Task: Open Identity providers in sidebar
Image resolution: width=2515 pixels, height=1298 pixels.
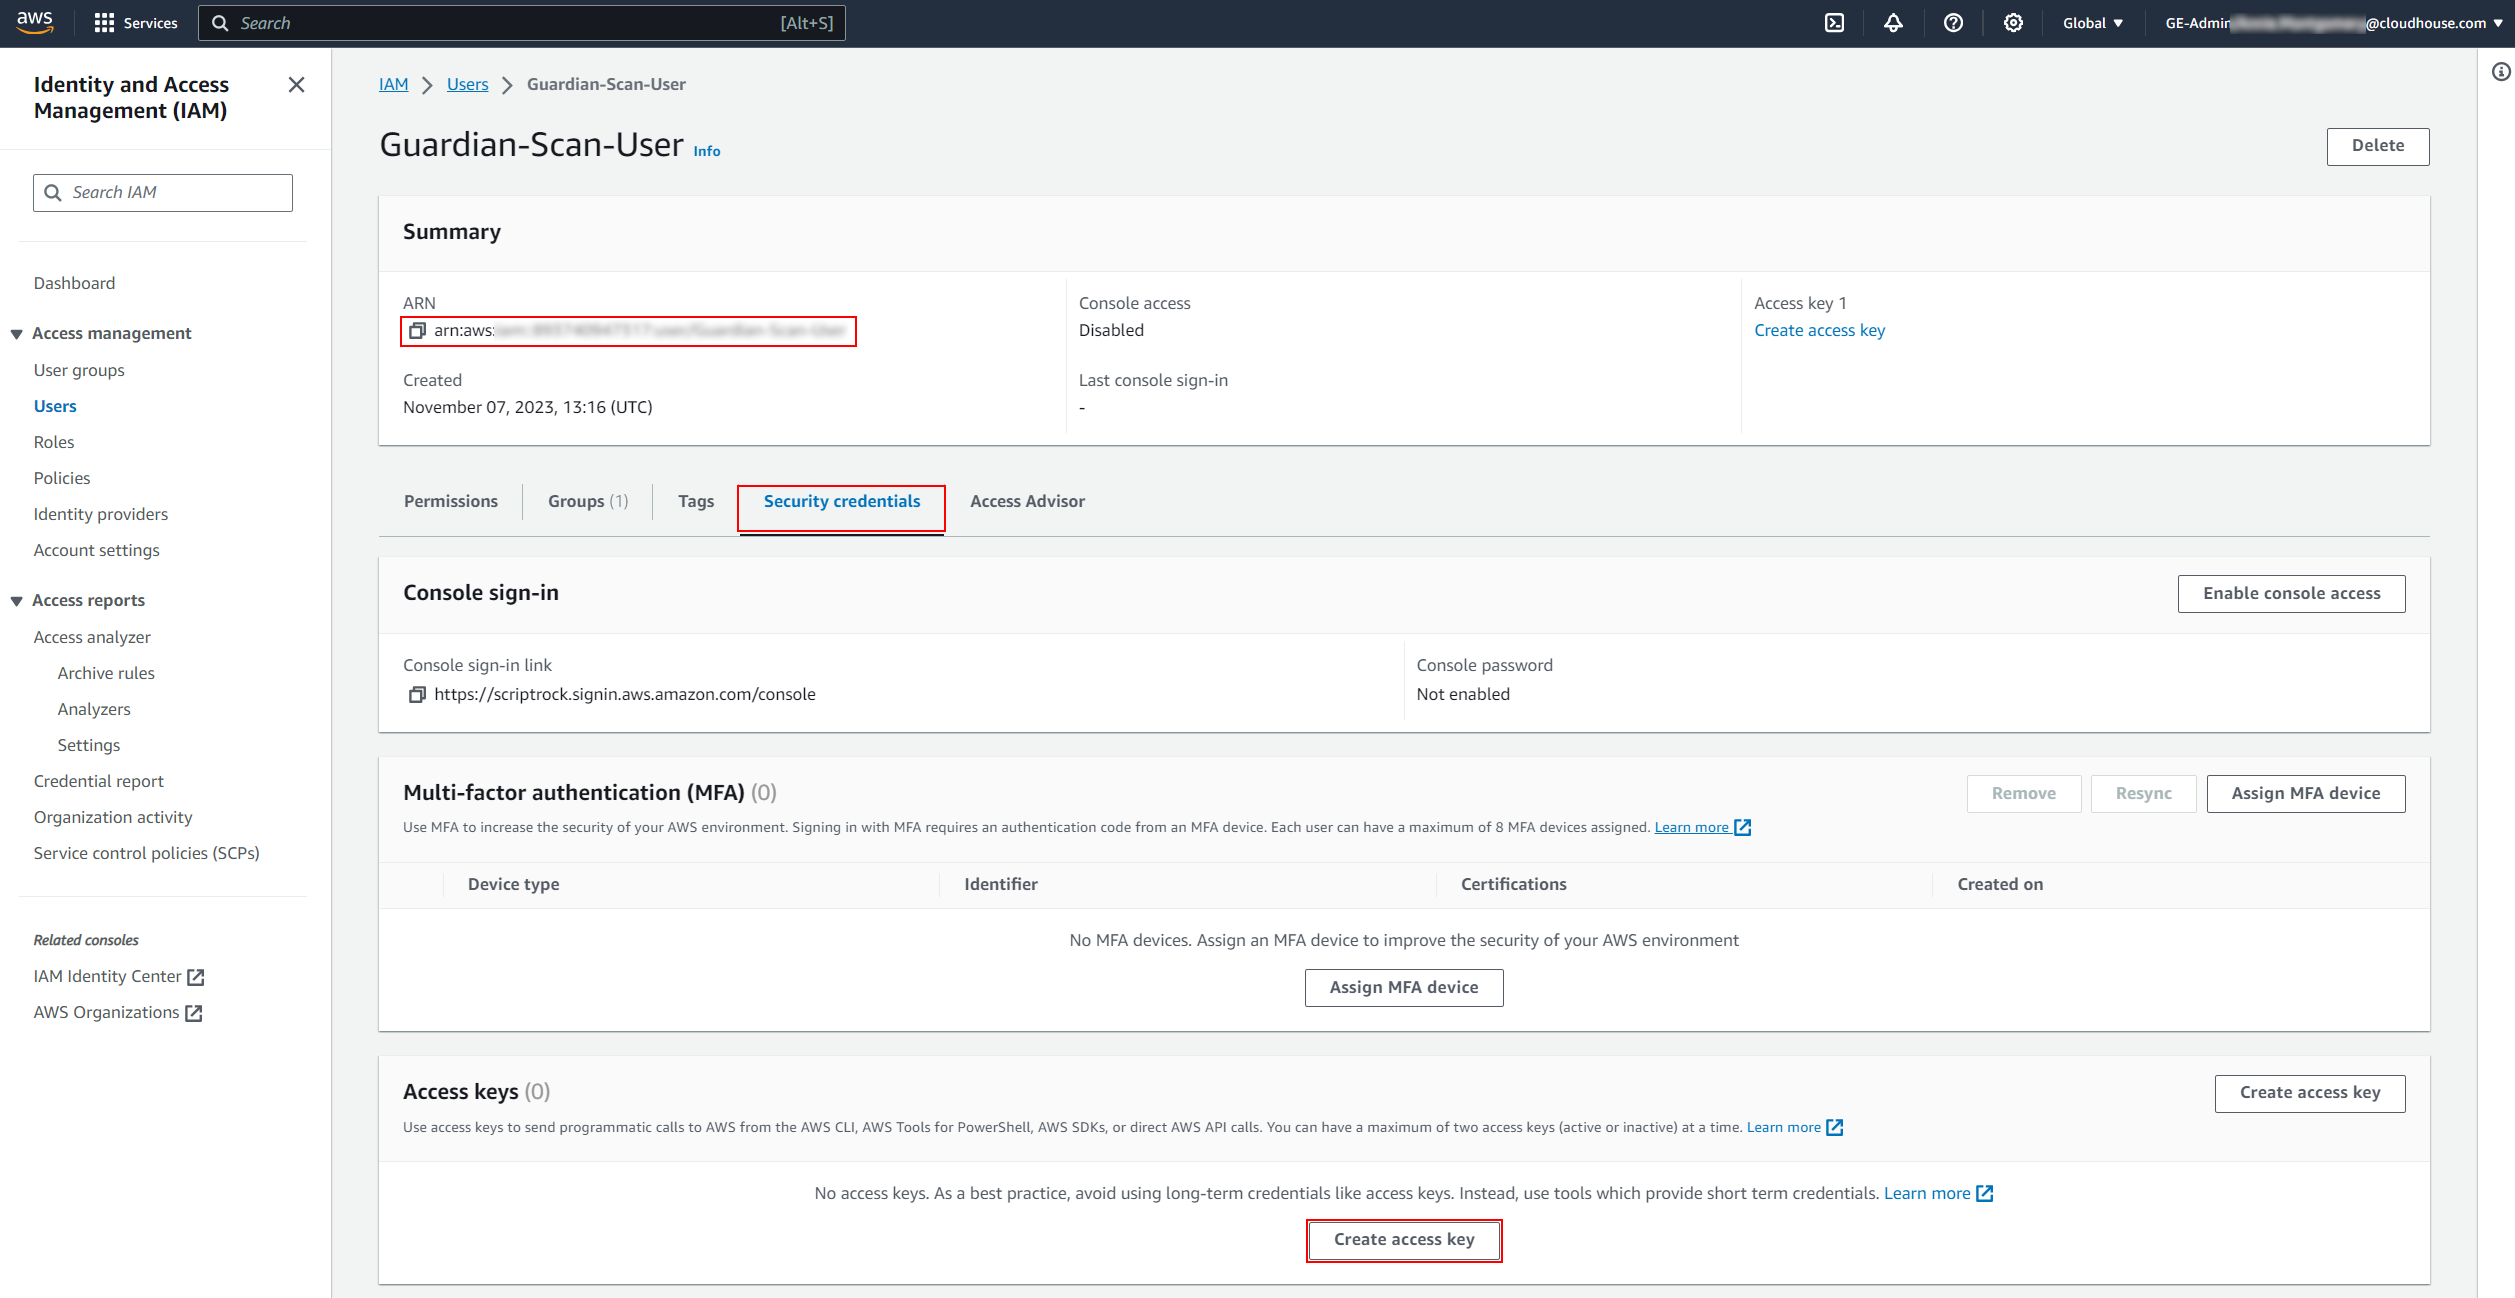Action: pos(101,514)
